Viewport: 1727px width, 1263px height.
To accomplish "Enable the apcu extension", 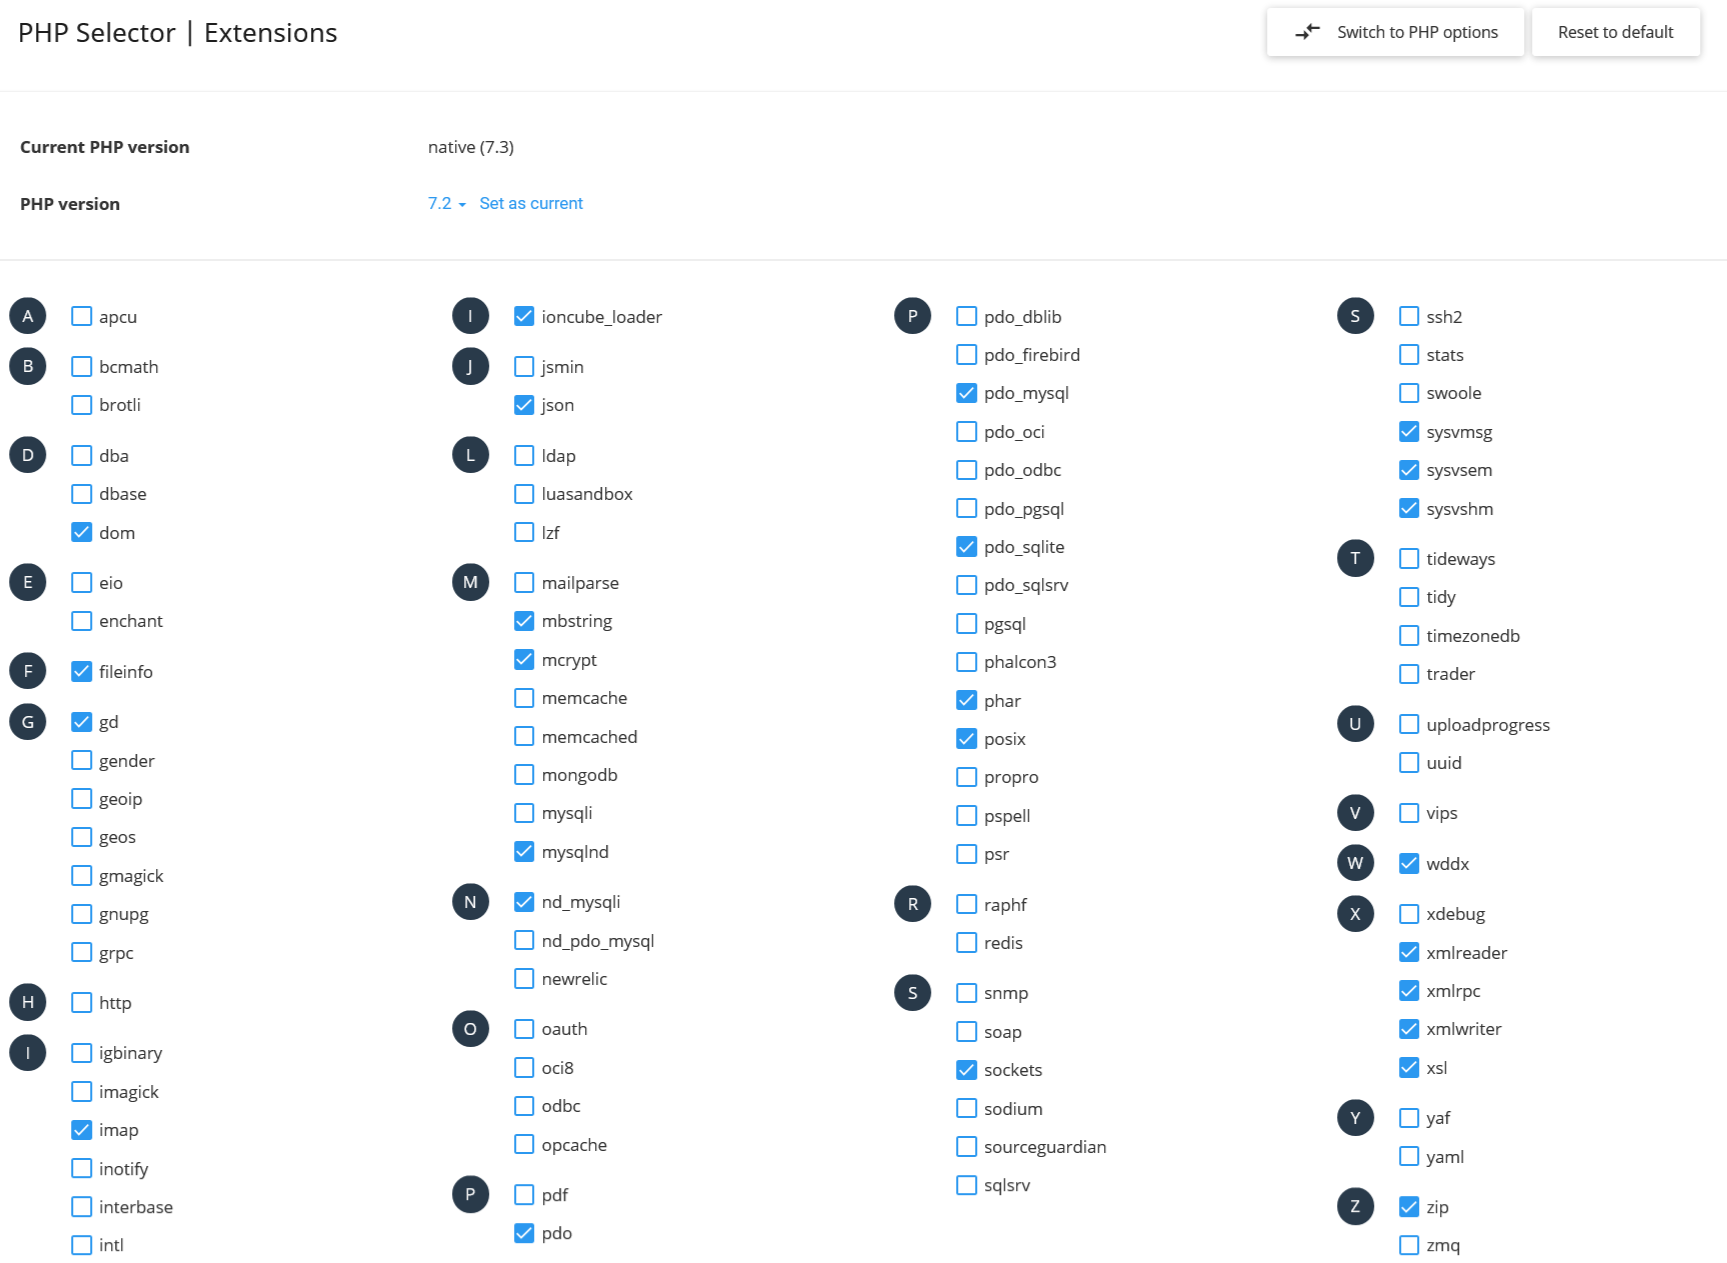I will tap(81, 315).
